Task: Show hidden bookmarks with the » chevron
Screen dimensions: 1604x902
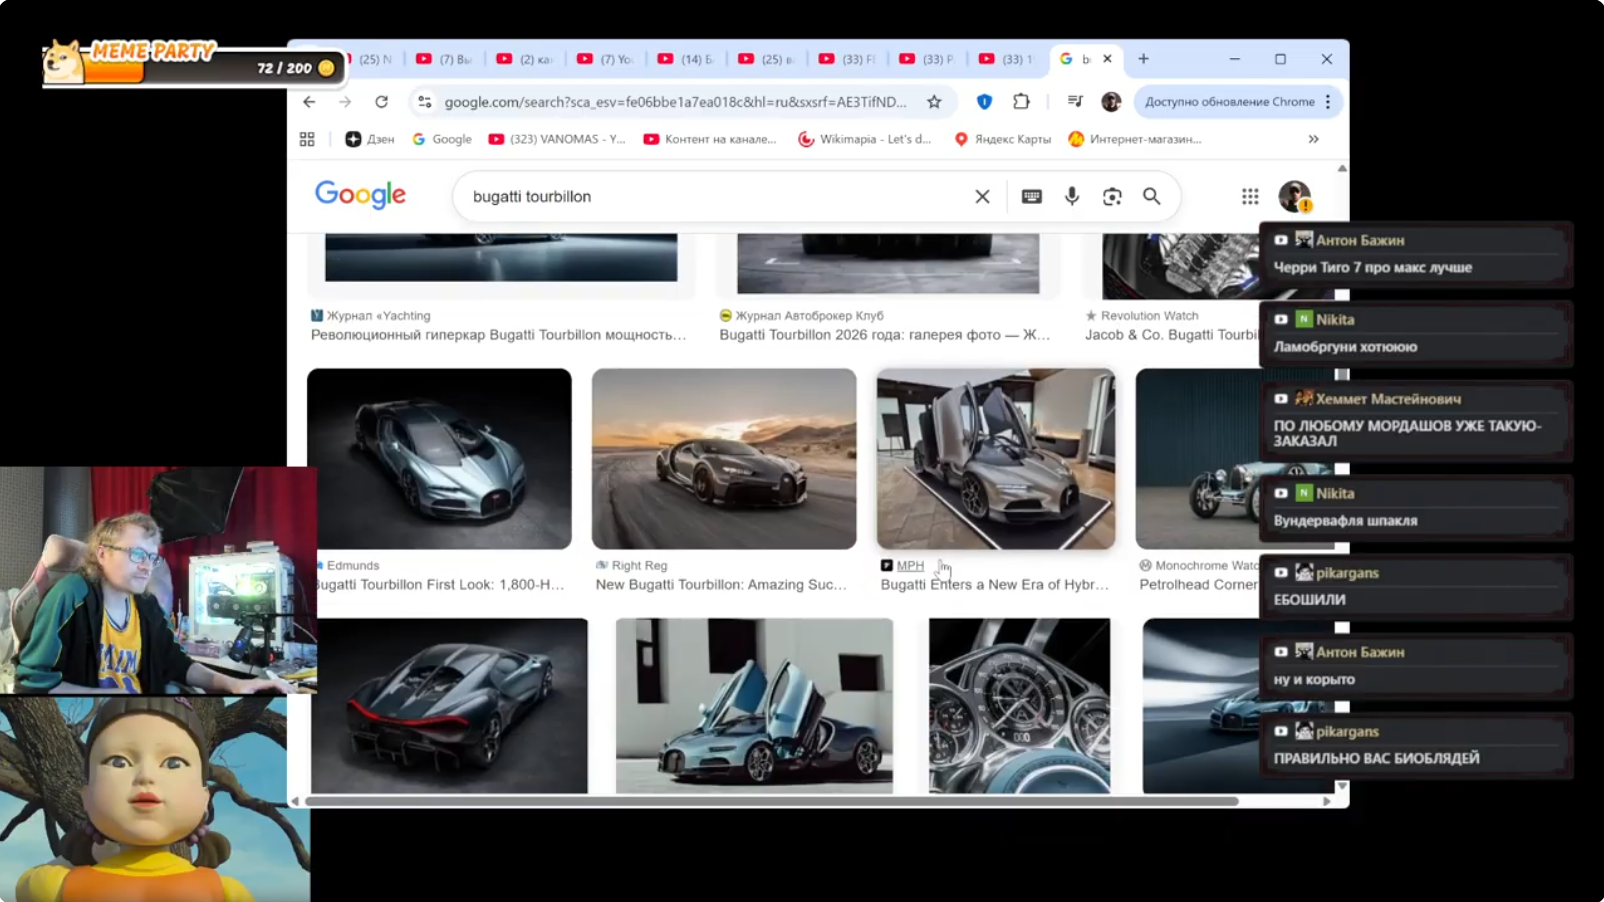Action: point(1313,139)
